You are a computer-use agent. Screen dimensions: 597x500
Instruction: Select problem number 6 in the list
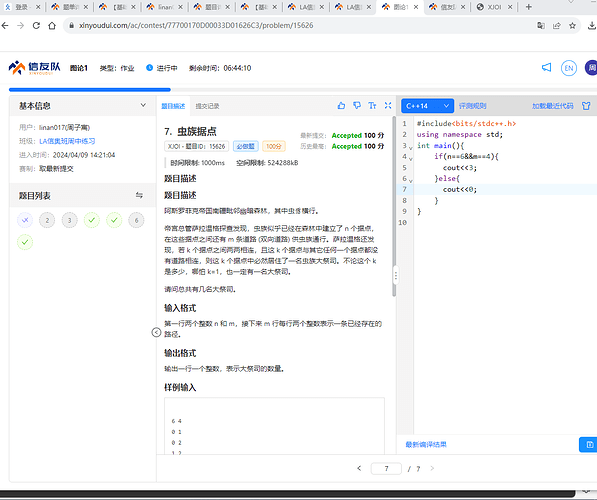136,220
